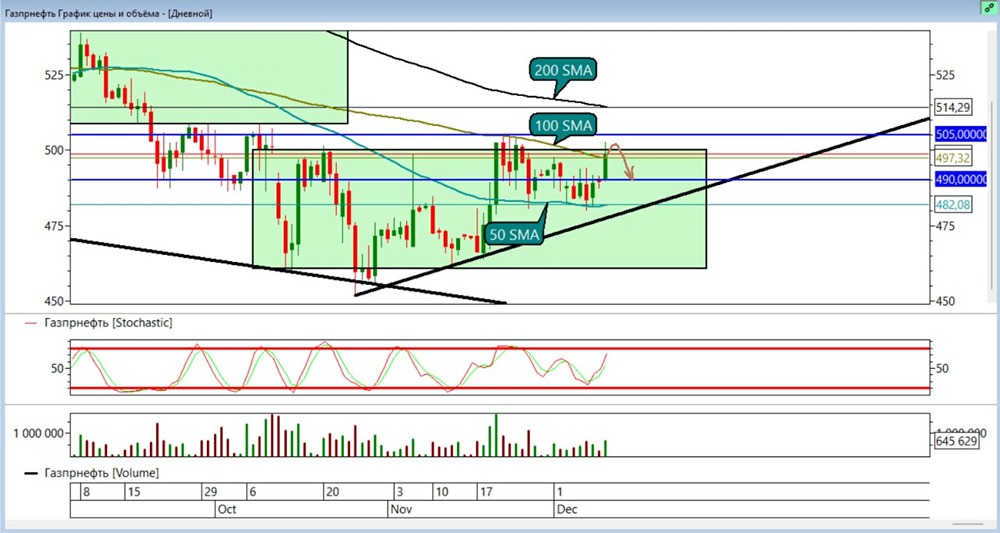
Task: Click the 490,00000 blue level label
Action: [961, 180]
